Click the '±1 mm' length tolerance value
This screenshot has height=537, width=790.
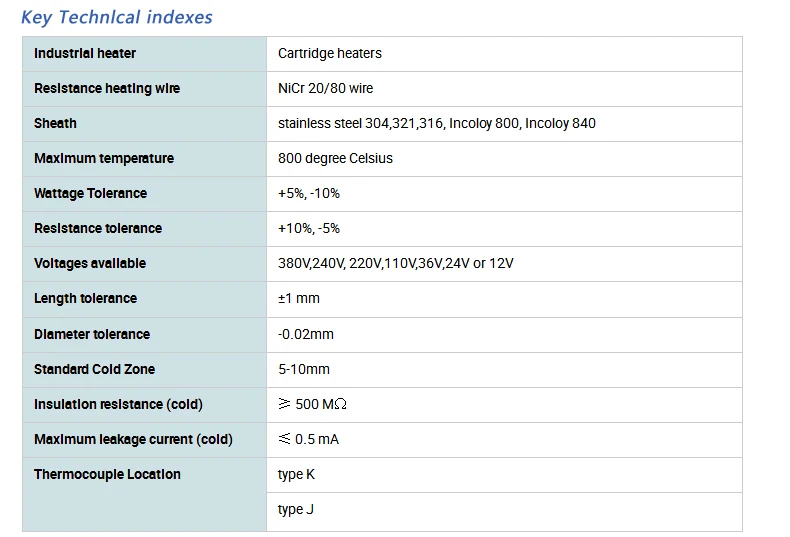(299, 298)
